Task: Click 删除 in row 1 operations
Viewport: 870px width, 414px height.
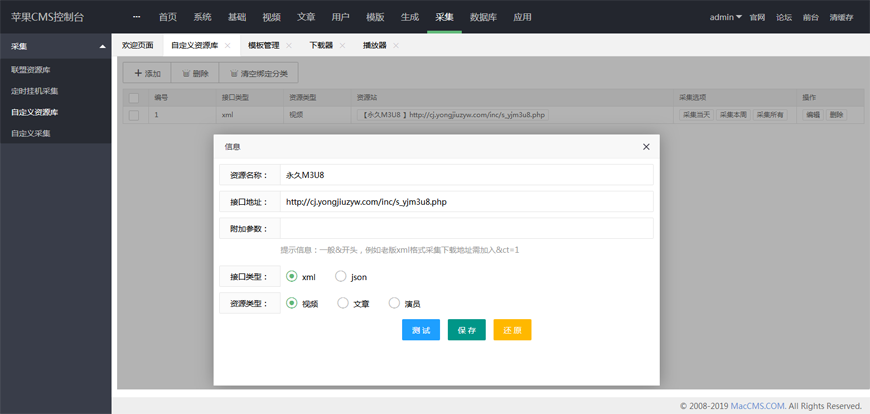Action: [x=836, y=115]
